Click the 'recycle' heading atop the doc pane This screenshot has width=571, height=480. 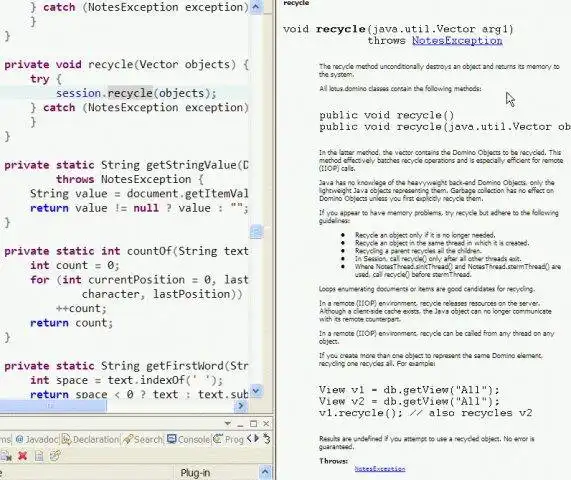296,3
